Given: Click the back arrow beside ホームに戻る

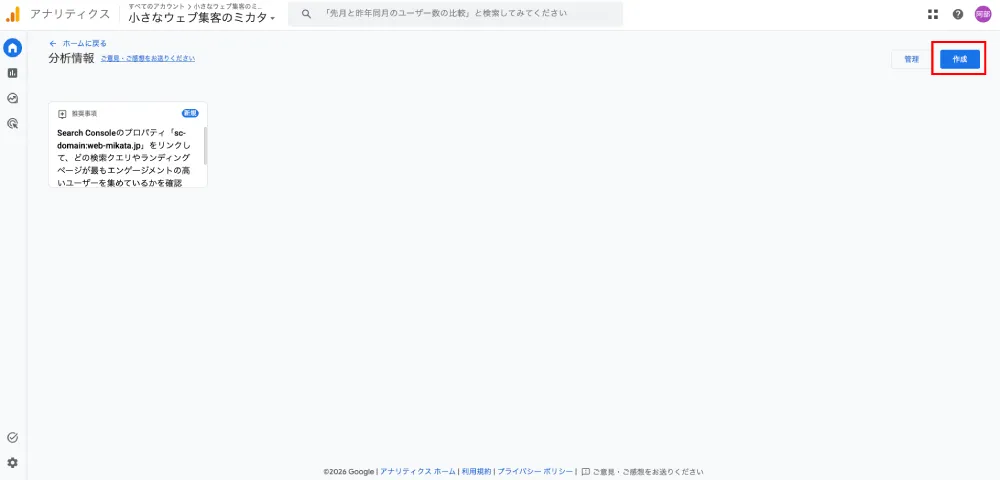Looking at the screenshot, I should pyautogui.click(x=53, y=43).
